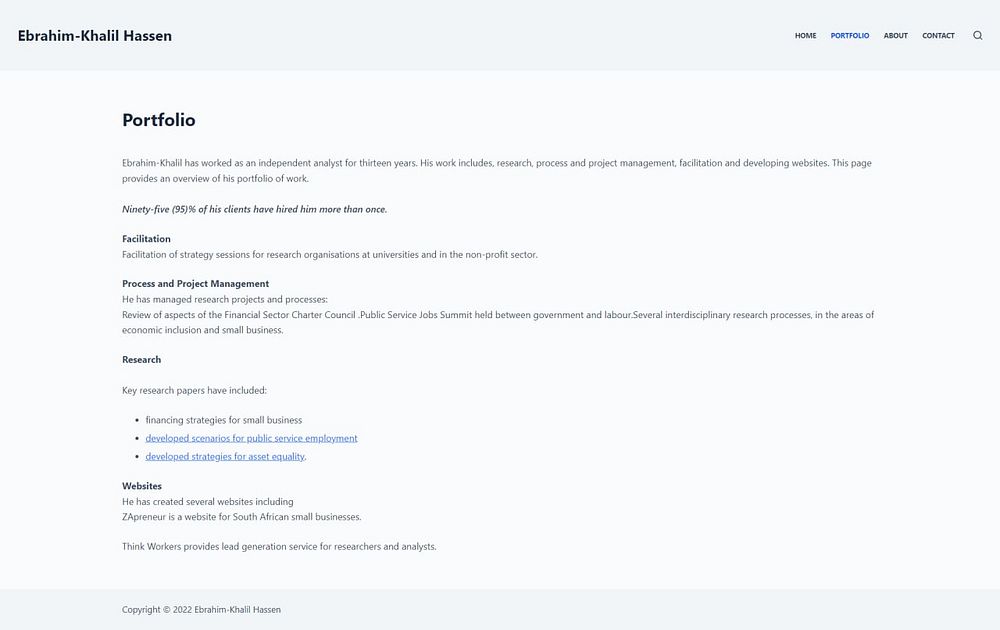Go to the HOME menu item

[x=805, y=36]
